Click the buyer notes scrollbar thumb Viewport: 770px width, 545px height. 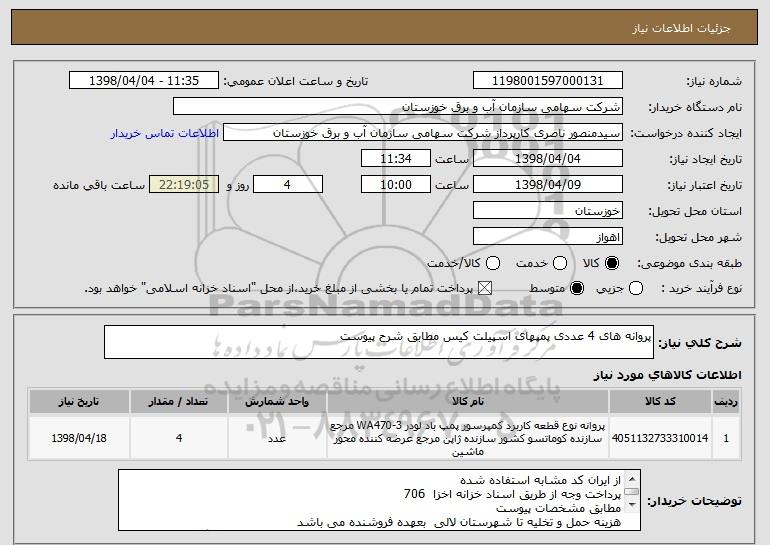tap(632, 491)
